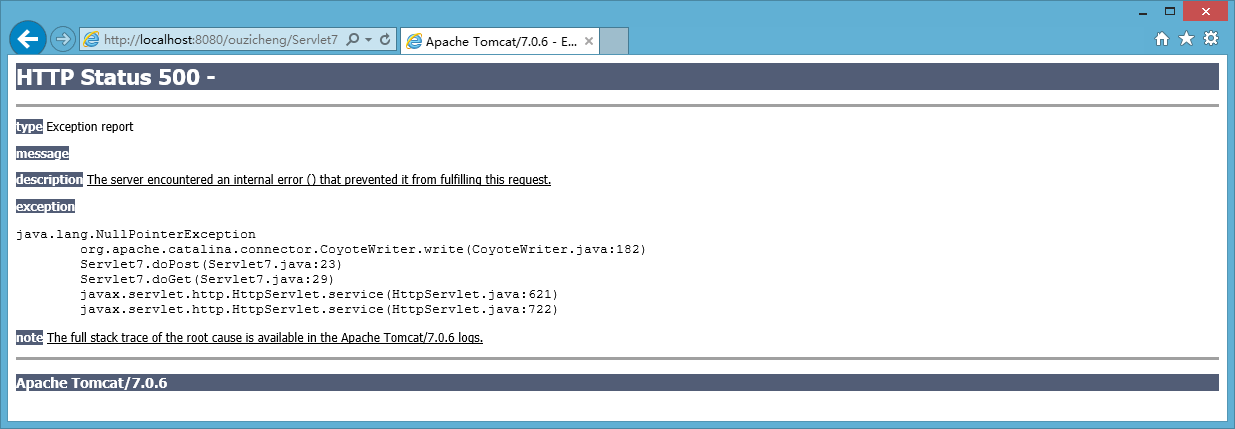The image size is (1235, 429).
Task: Maximize the browser window
Action: 1168,11
